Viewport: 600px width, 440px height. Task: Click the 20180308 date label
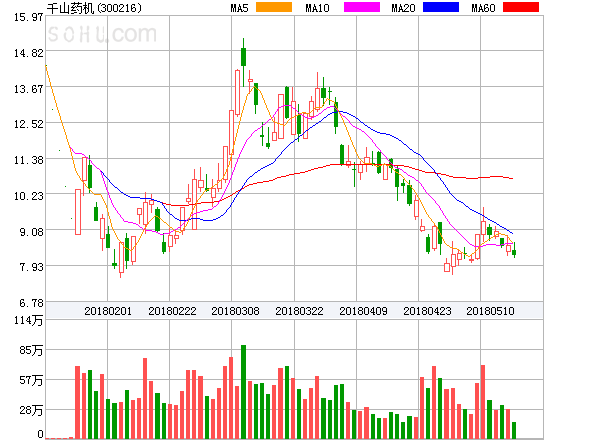(x=235, y=311)
